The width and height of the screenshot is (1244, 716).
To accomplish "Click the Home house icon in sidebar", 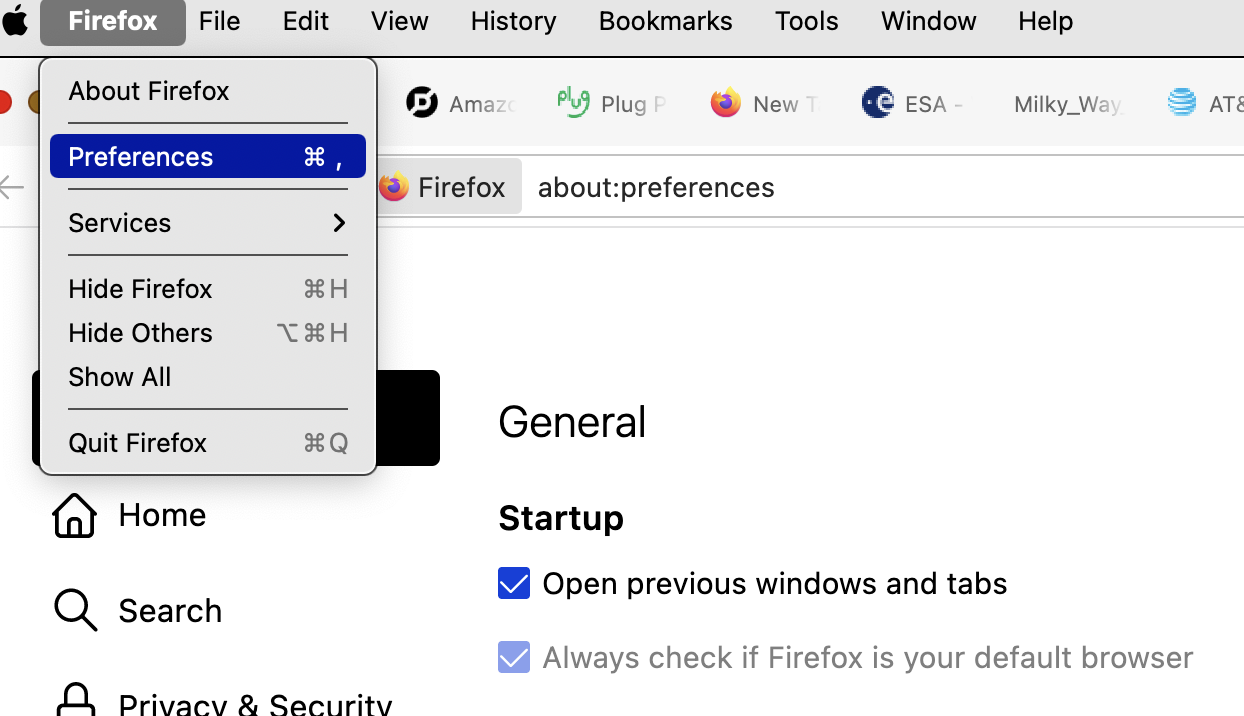I will [75, 515].
